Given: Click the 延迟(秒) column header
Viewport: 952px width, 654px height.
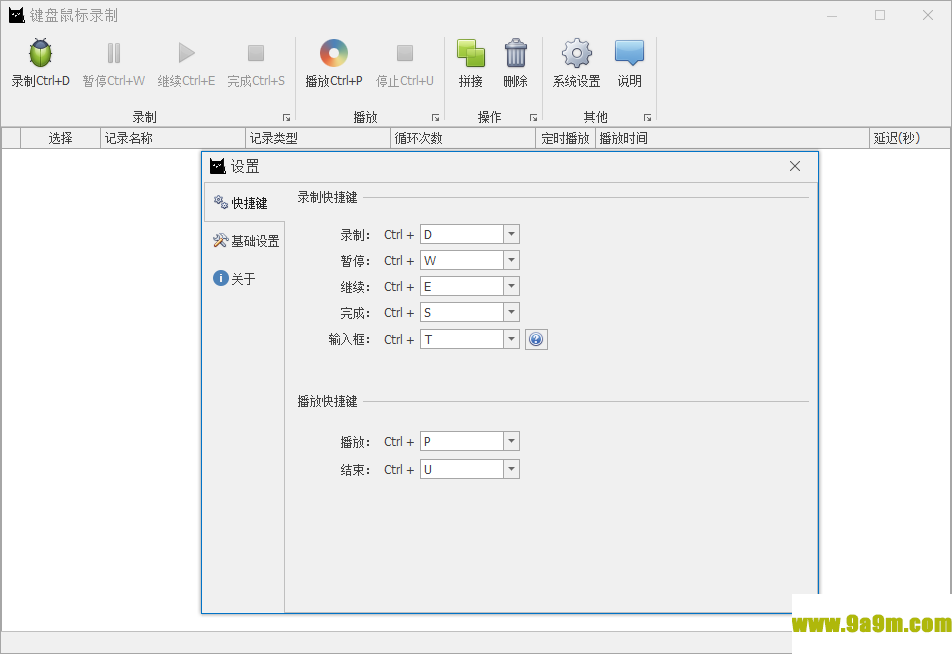Looking at the screenshot, I should coord(909,138).
